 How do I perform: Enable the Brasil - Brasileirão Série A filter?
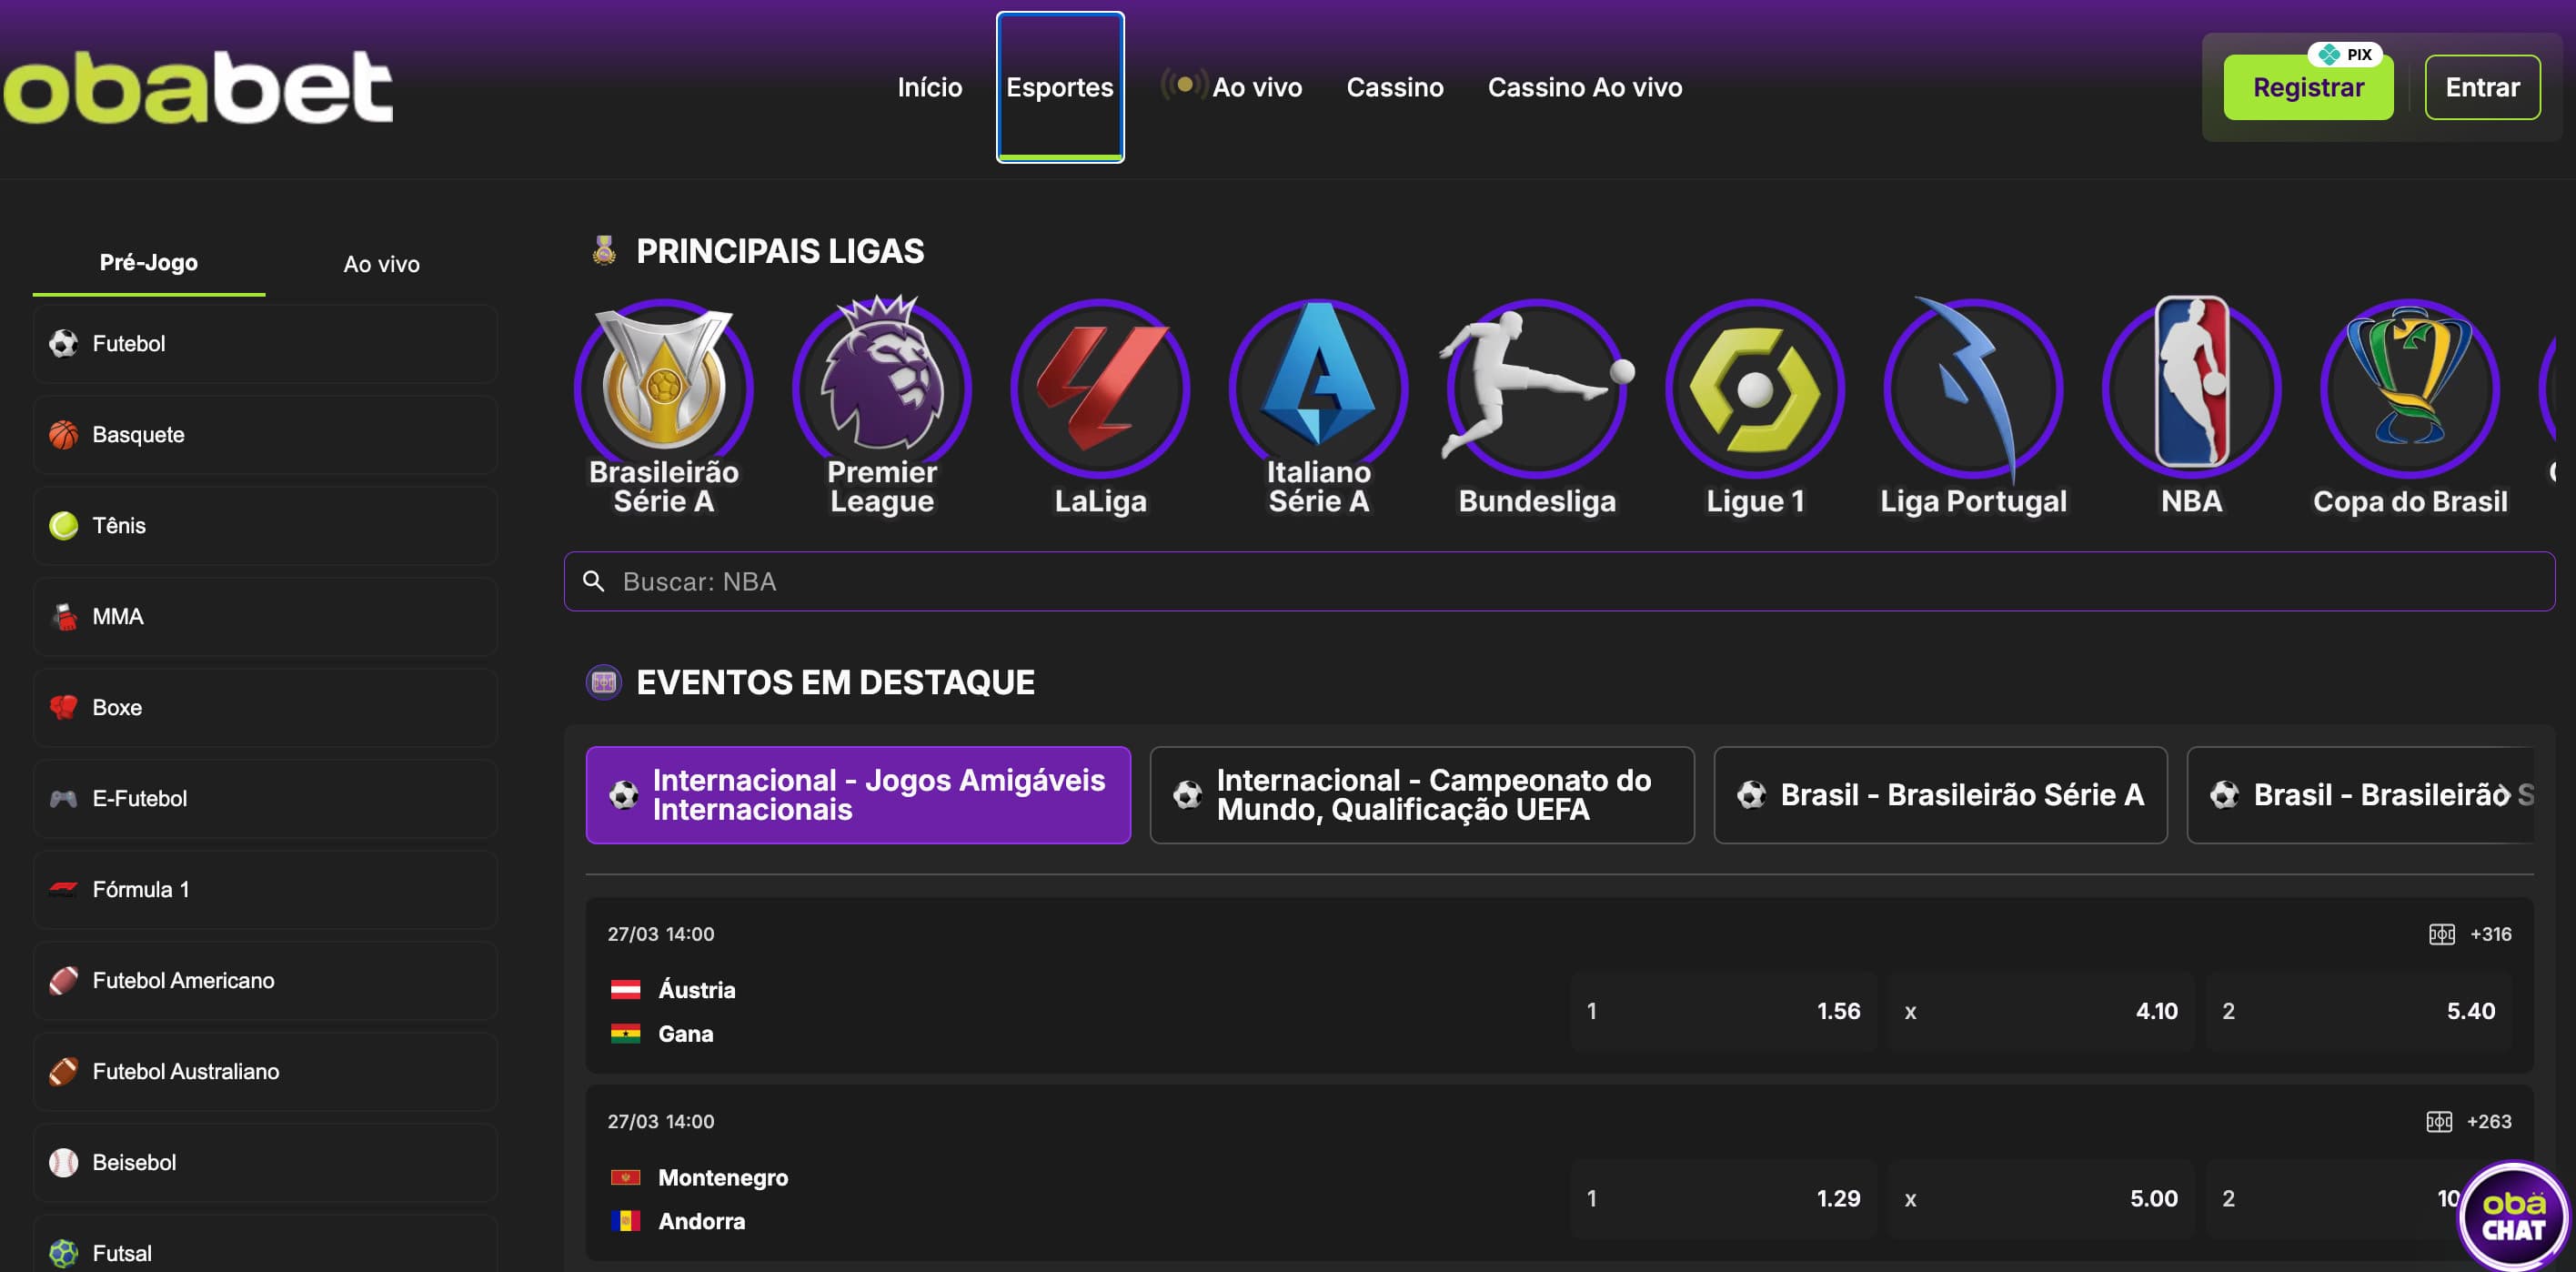tap(1939, 795)
